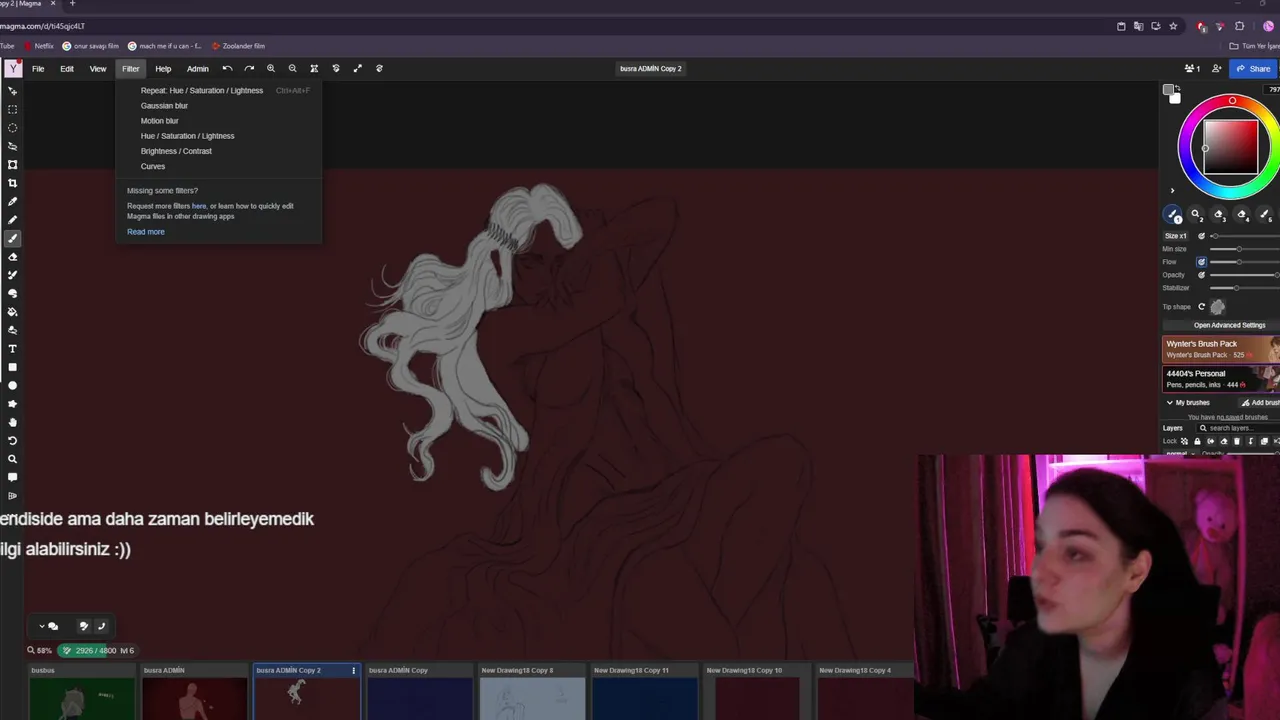This screenshot has width=1280, height=720.
Task: Click the fullscreen expand arrows icon
Action: point(357,69)
